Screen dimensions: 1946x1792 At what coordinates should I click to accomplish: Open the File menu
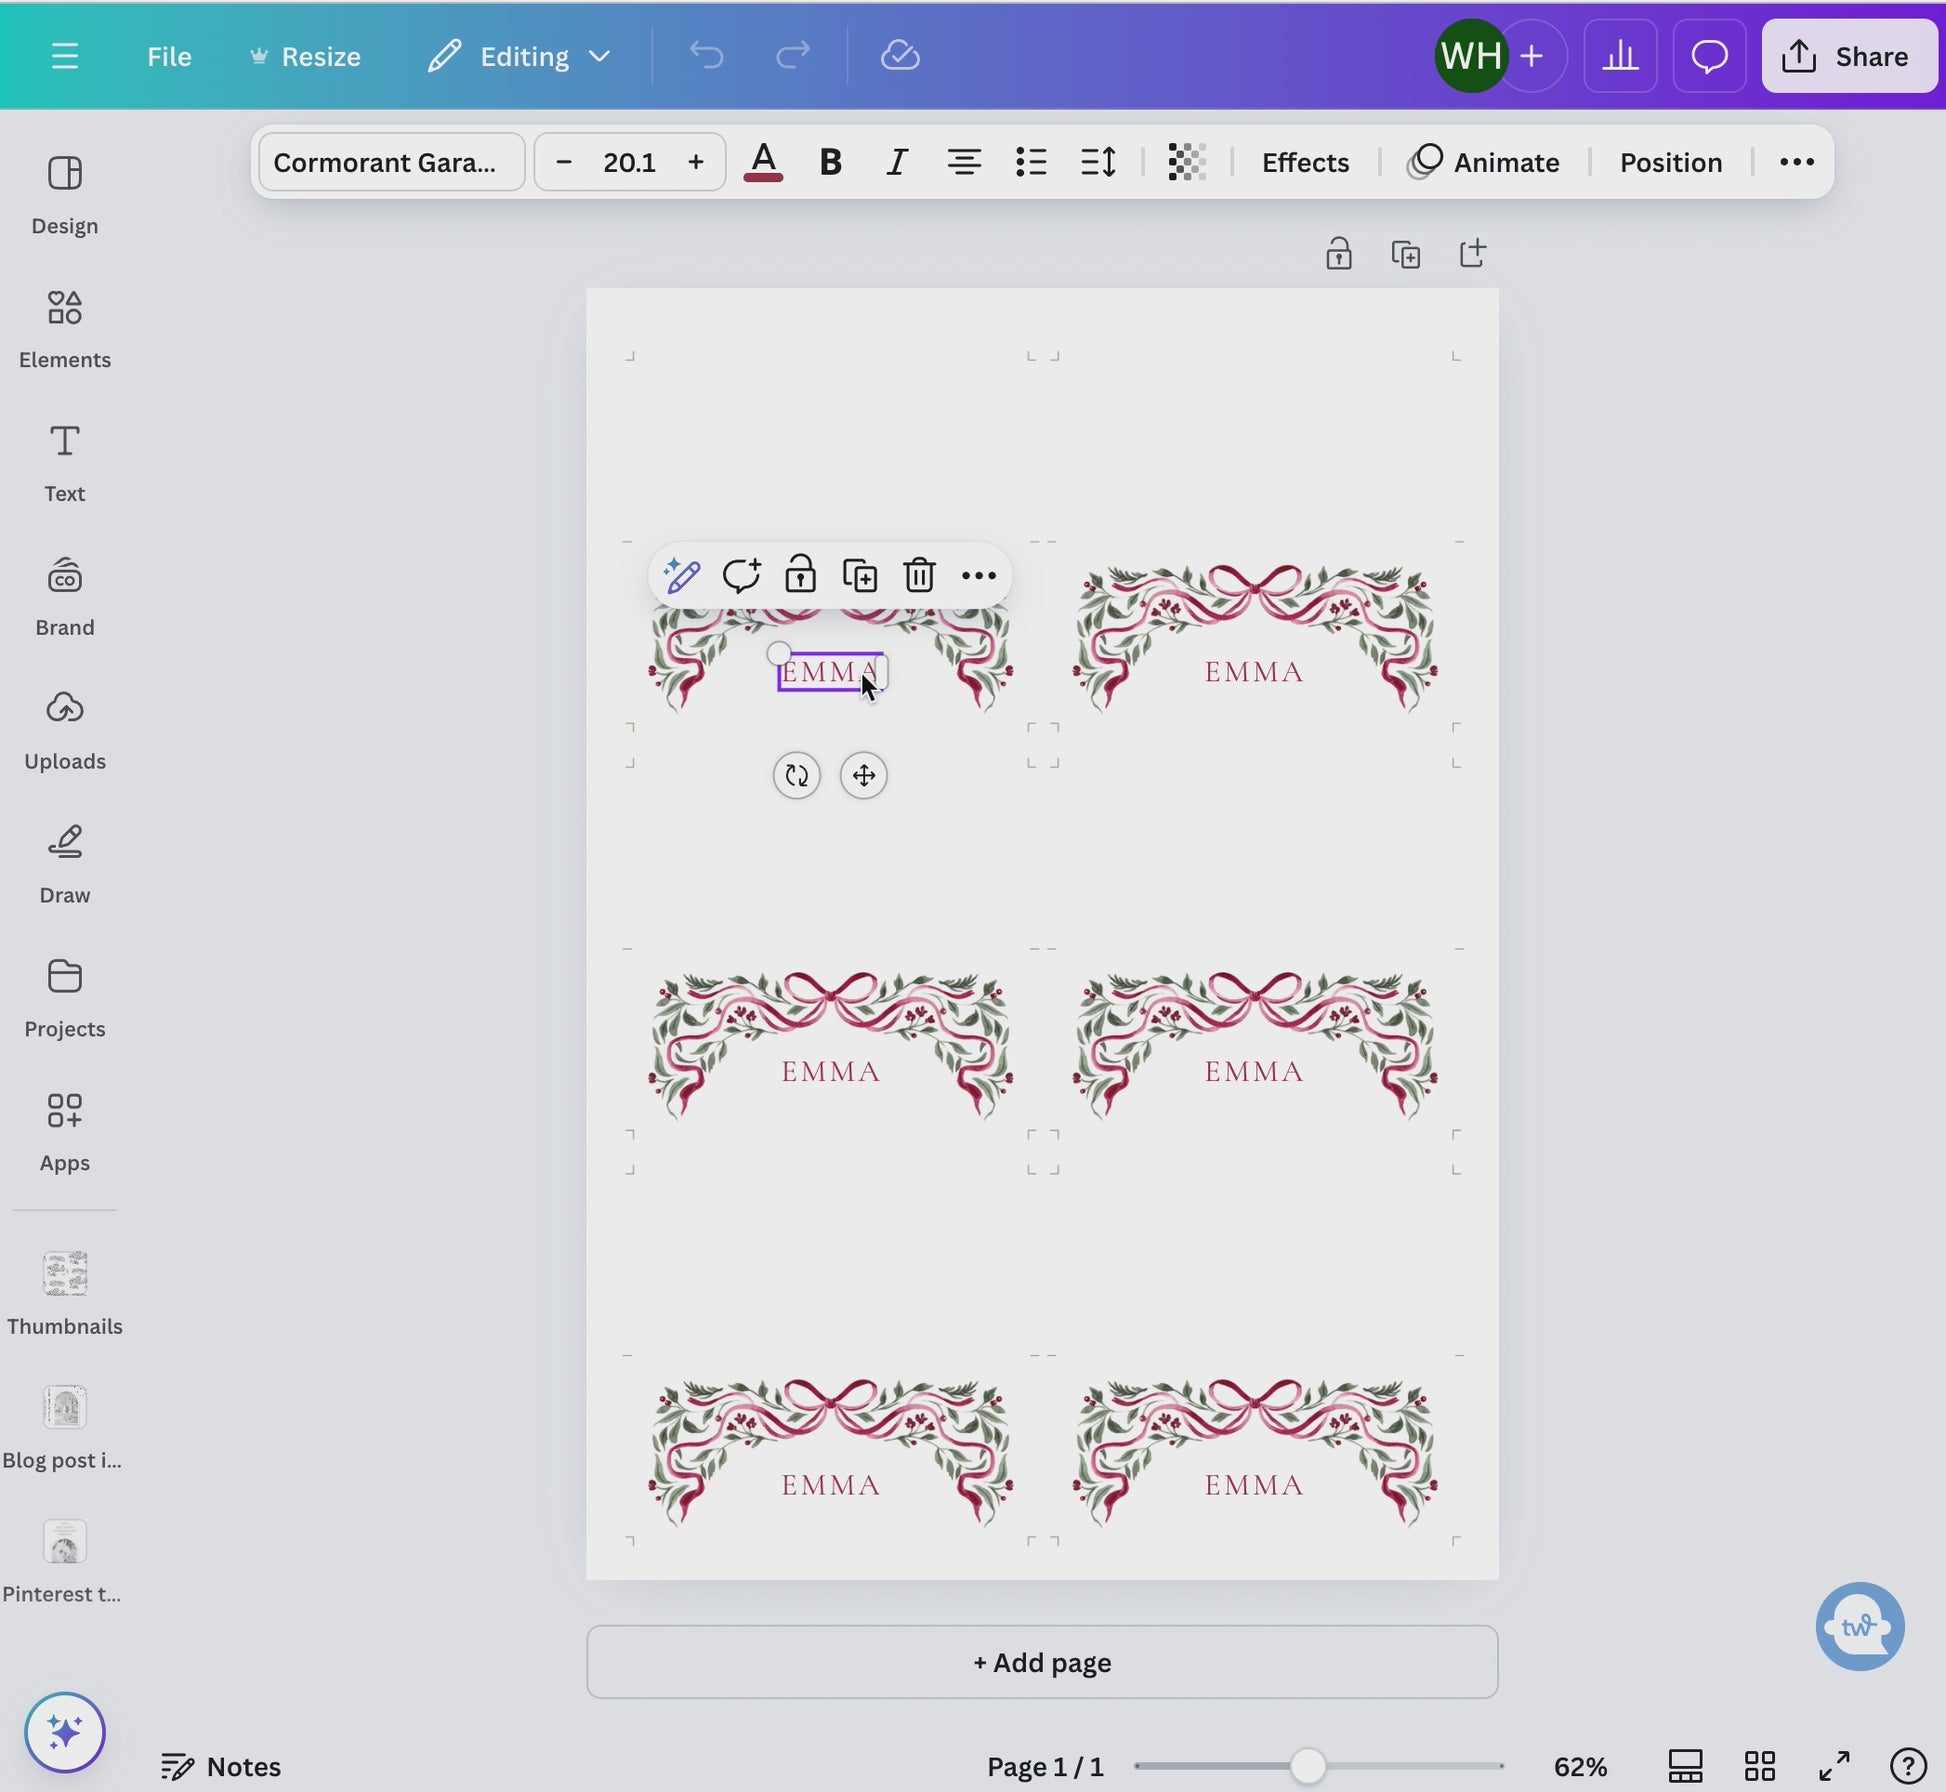(x=169, y=56)
